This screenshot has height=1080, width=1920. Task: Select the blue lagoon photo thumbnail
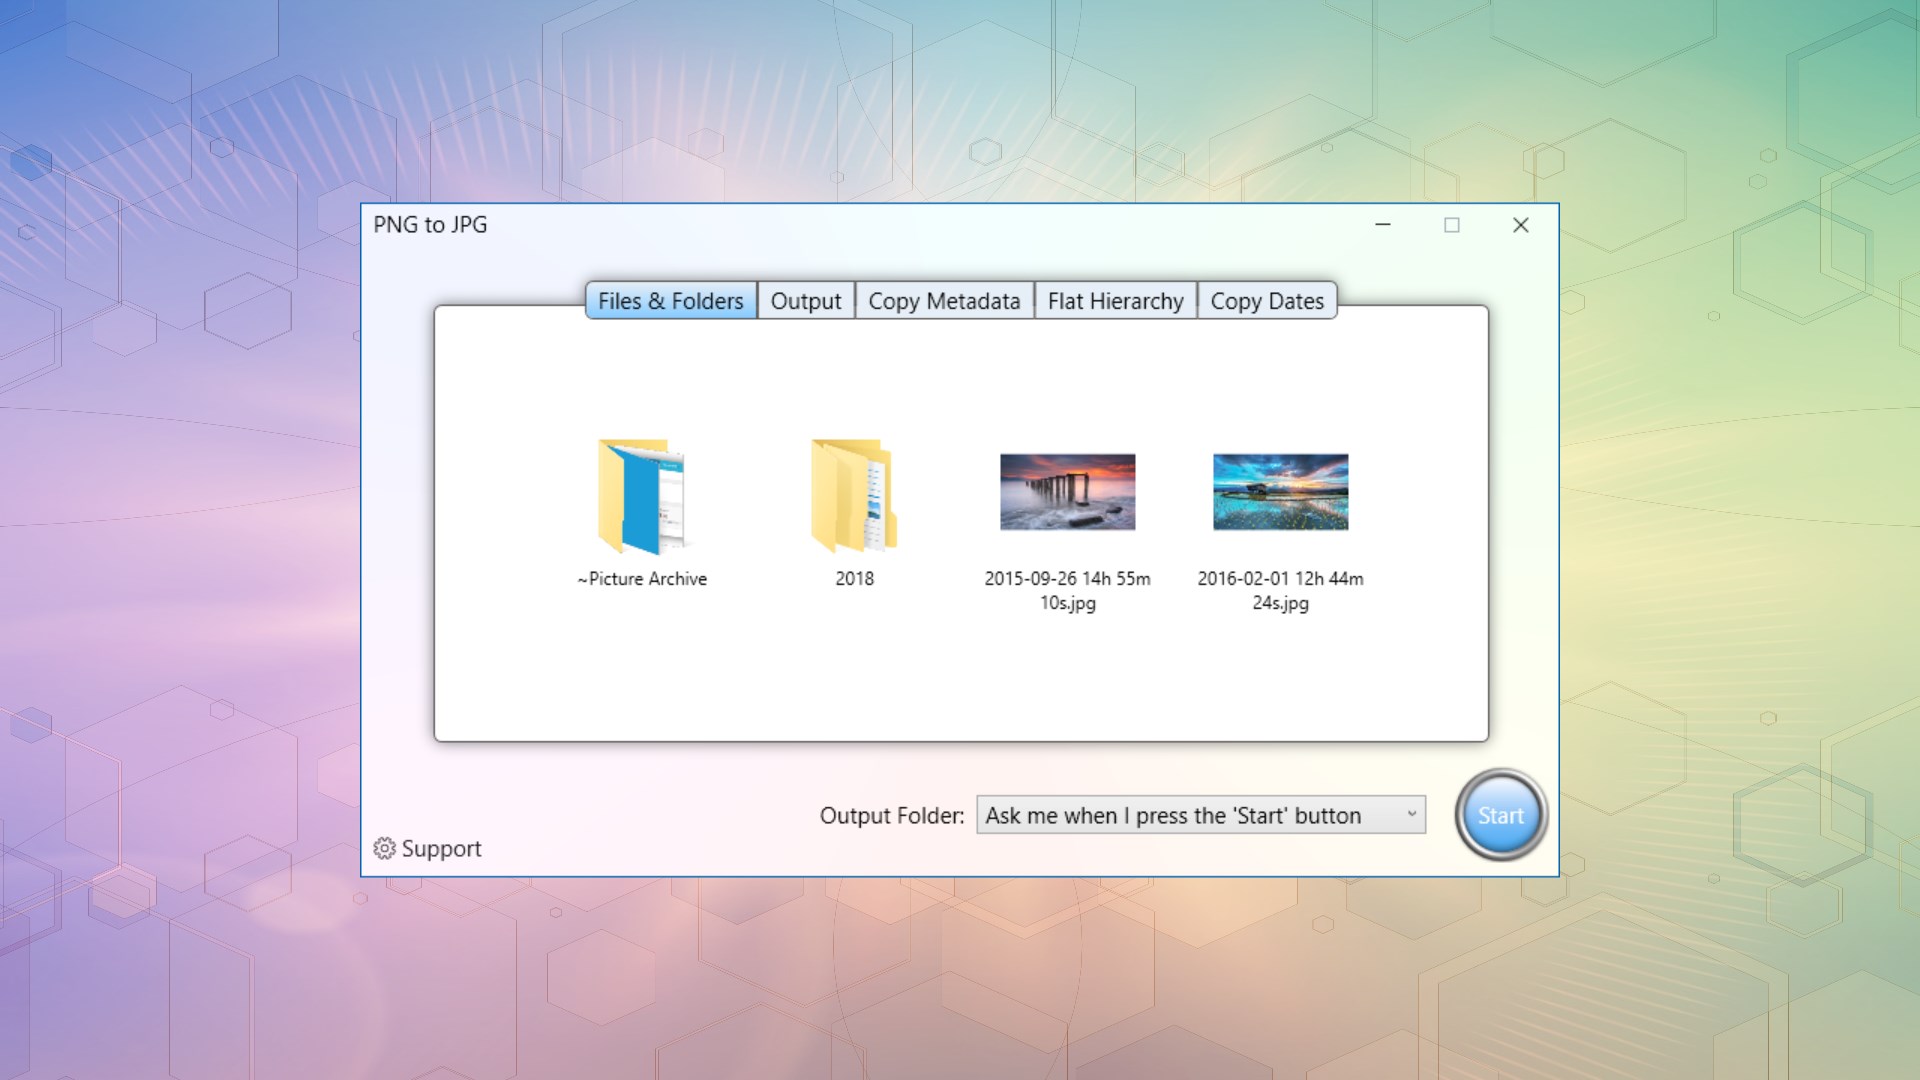pos(1280,492)
